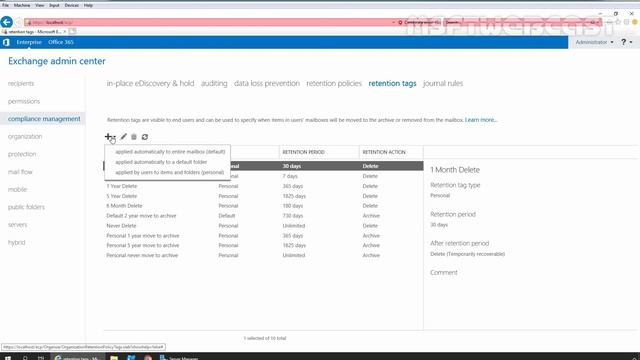Click the Office 365 link in the header
Image resolution: width=640 pixels, height=360 pixels.
click(61, 42)
